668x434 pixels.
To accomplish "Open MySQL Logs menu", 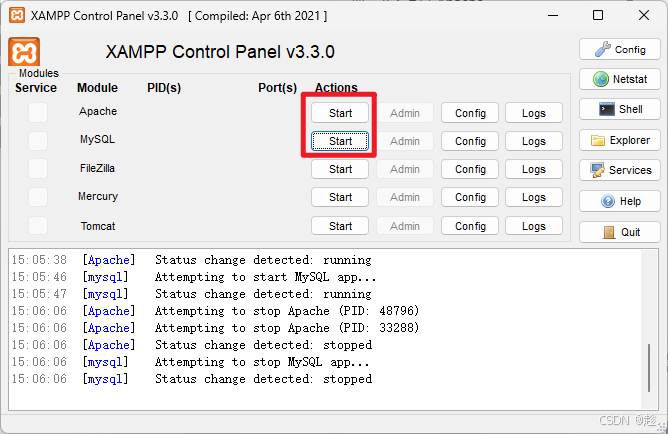I will coord(534,141).
